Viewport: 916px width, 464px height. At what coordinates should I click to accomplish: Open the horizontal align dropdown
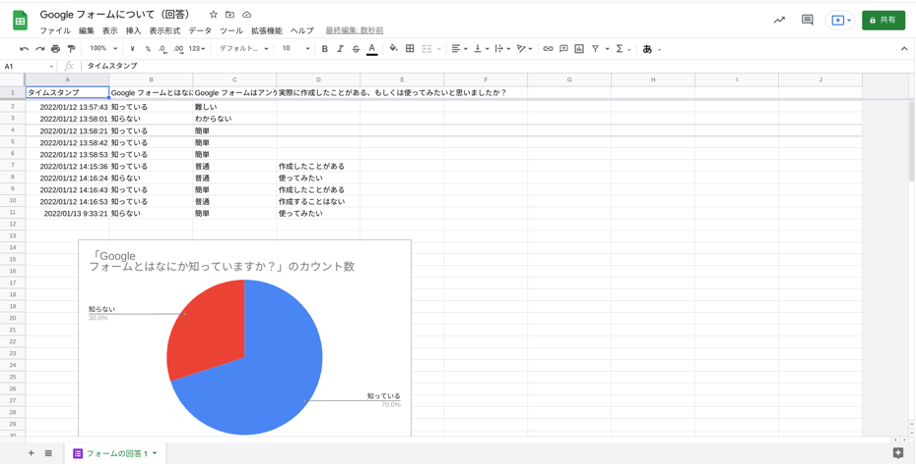460,49
